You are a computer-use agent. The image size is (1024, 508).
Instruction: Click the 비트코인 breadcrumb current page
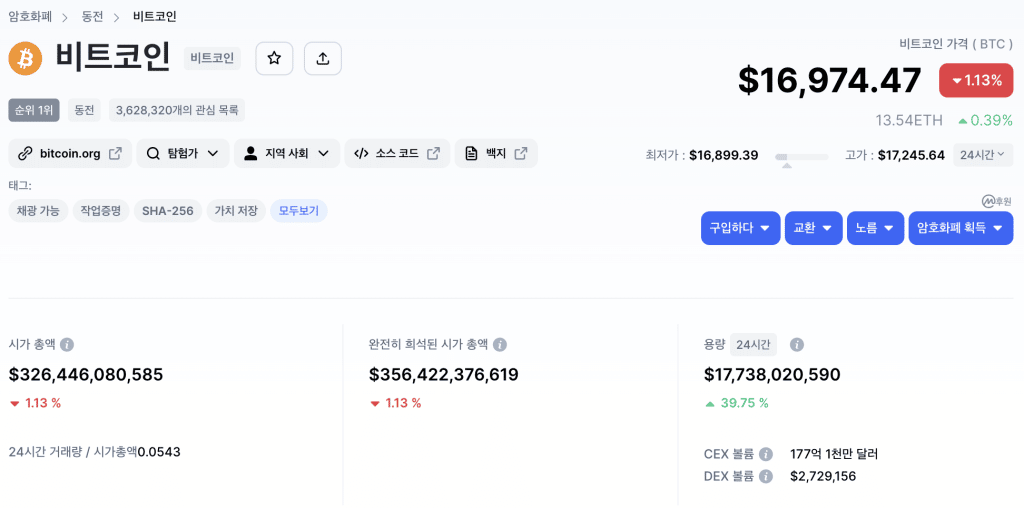pos(155,16)
